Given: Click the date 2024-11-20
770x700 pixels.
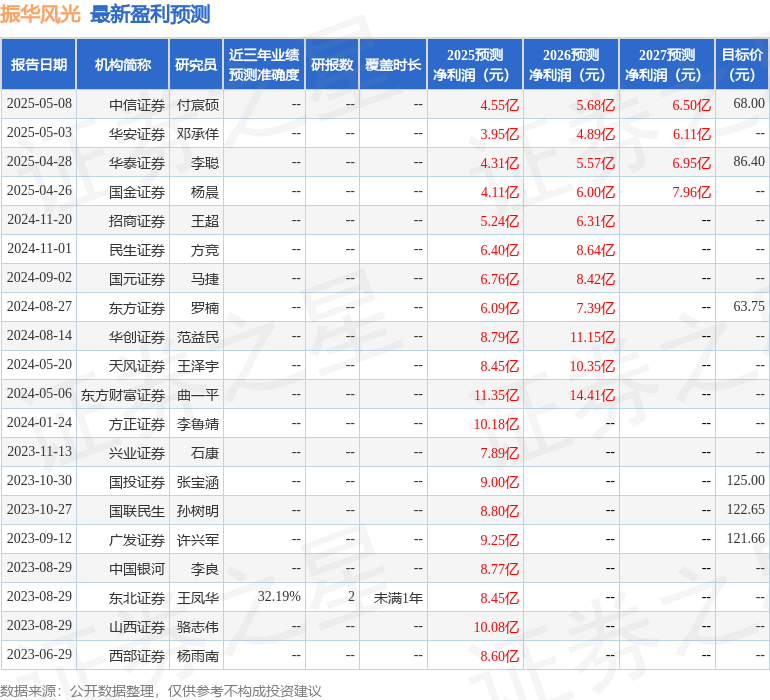Looking at the screenshot, I should [x=39, y=220].
